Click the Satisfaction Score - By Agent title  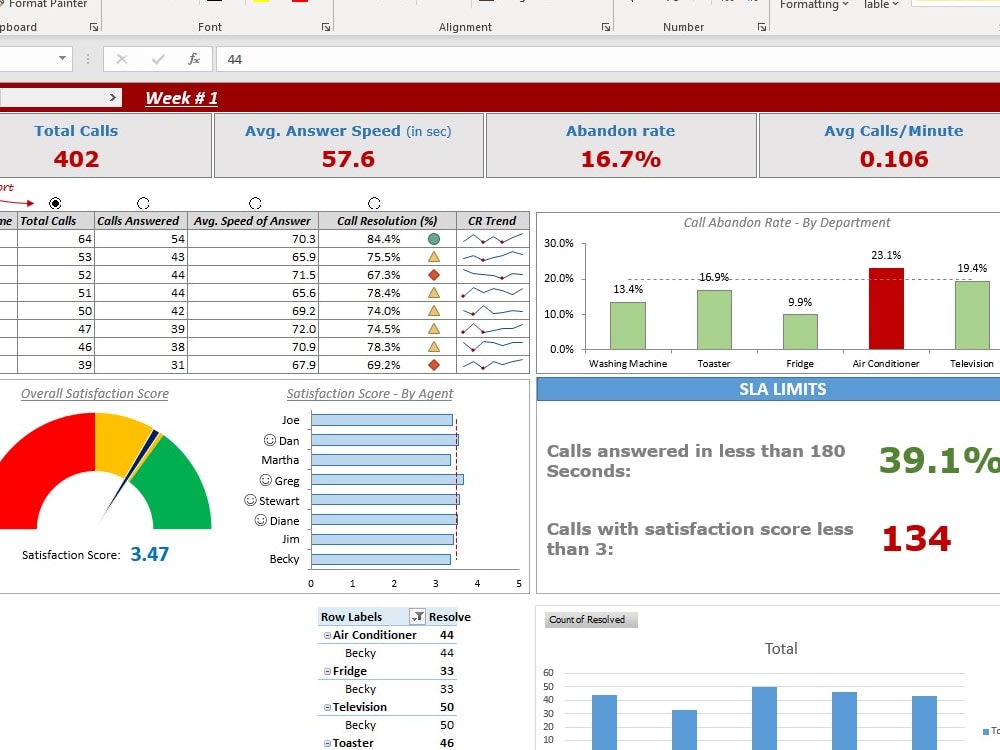[370, 393]
